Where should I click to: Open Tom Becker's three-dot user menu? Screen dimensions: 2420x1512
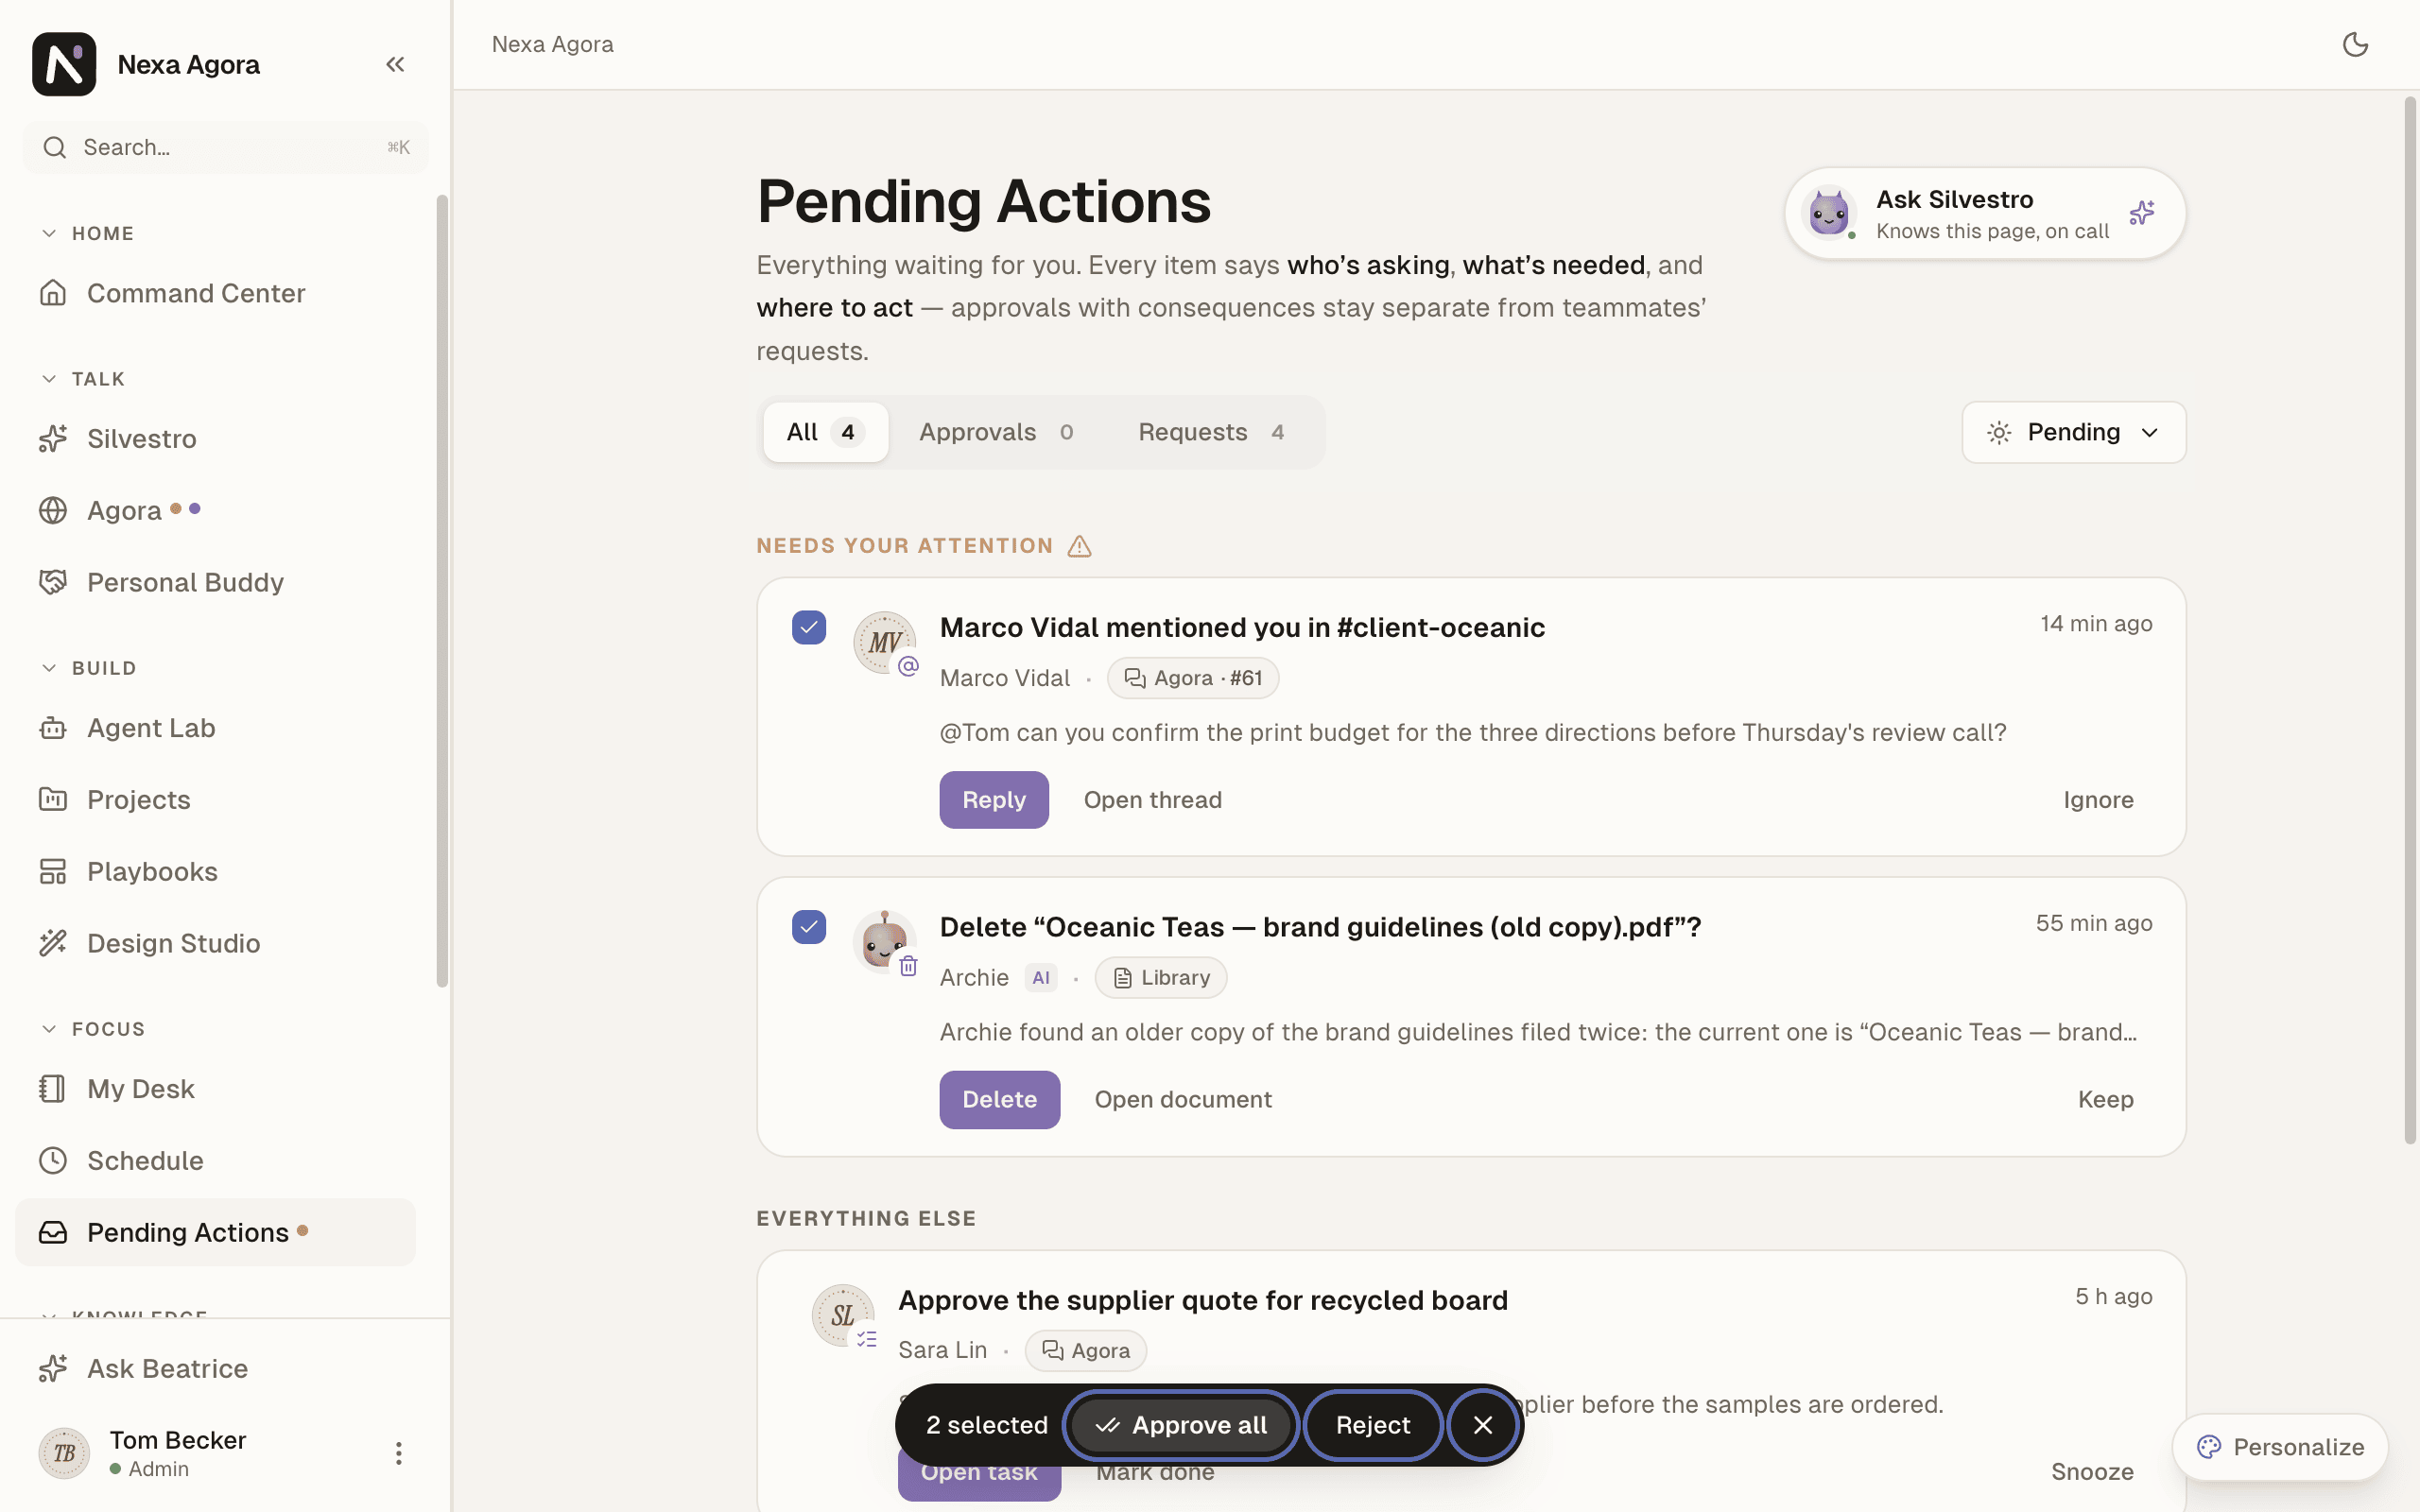(x=398, y=1452)
